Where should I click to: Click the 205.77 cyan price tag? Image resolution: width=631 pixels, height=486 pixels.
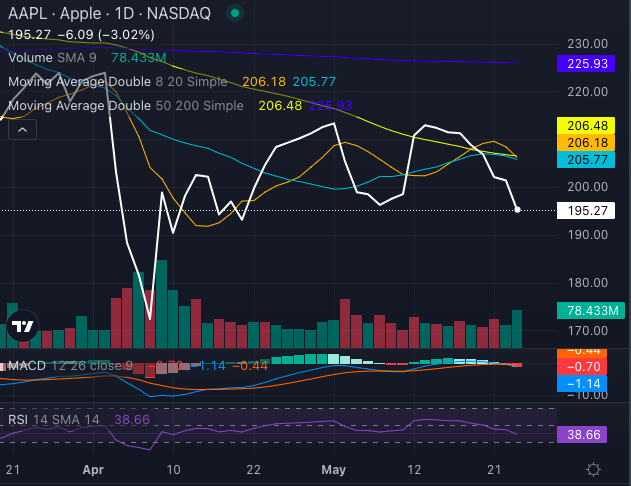(x=586, y=160)
